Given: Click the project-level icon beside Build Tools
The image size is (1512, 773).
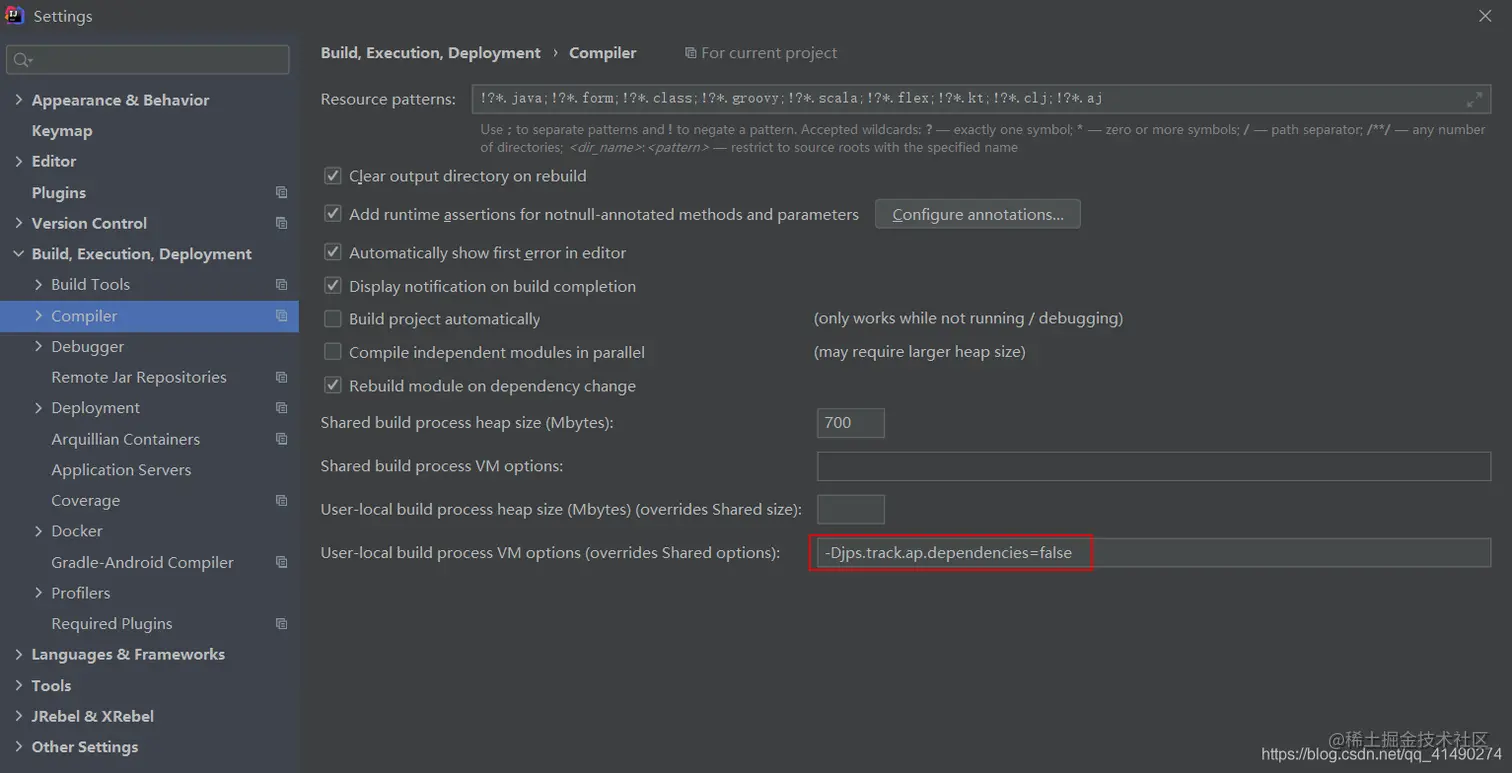Looking at the screenshot, I should pos(281,285).
